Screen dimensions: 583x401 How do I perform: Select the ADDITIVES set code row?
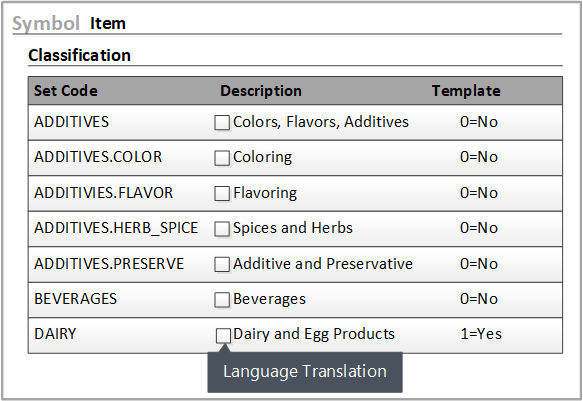coord(295,122)
